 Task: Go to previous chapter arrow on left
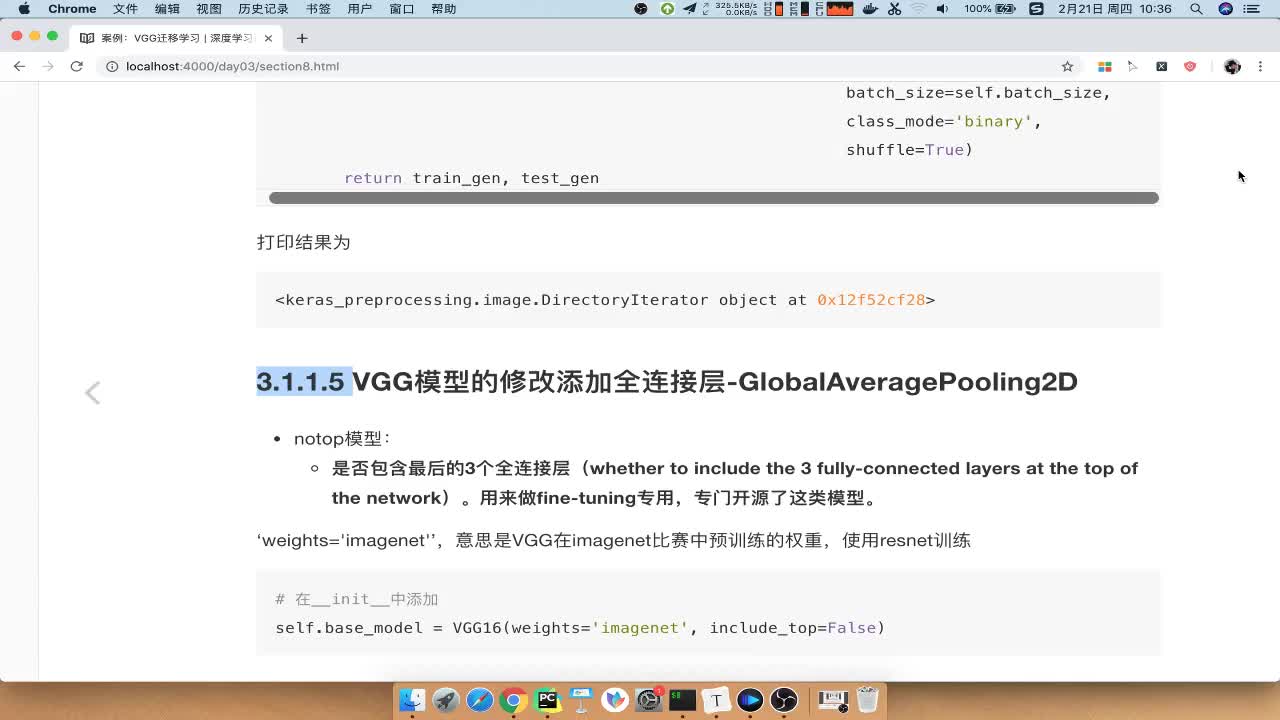tap(92, 392)
